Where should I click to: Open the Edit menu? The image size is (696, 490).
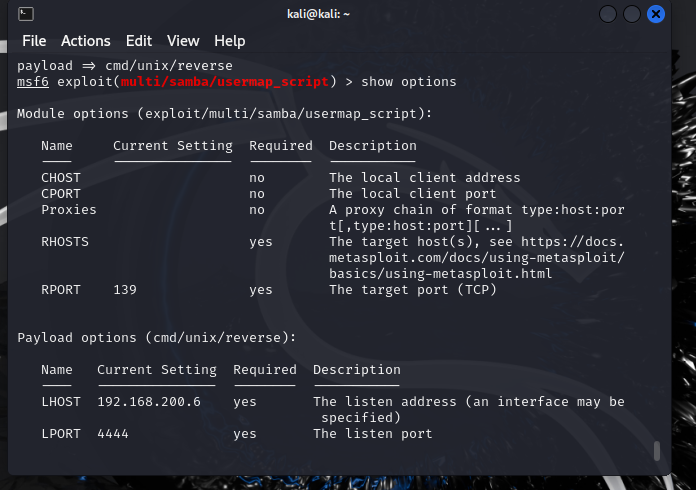click(139, 41)
